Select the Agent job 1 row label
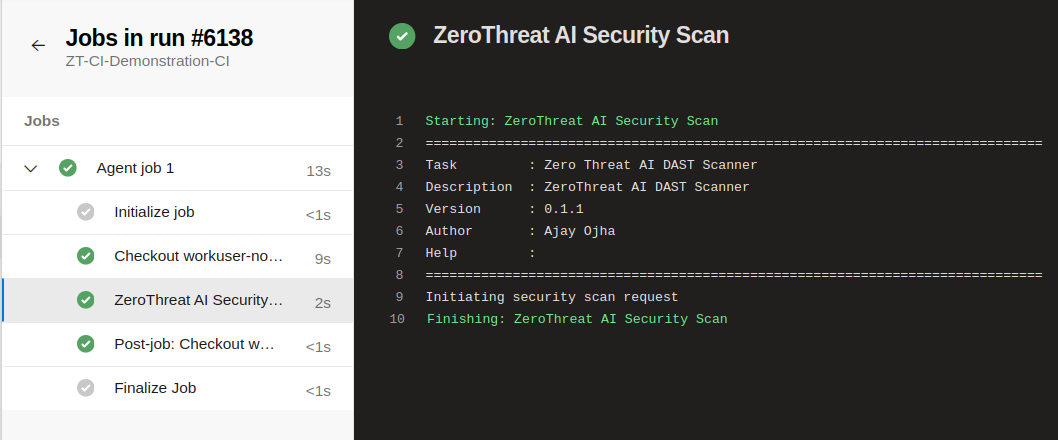 [x=135, y=168]
